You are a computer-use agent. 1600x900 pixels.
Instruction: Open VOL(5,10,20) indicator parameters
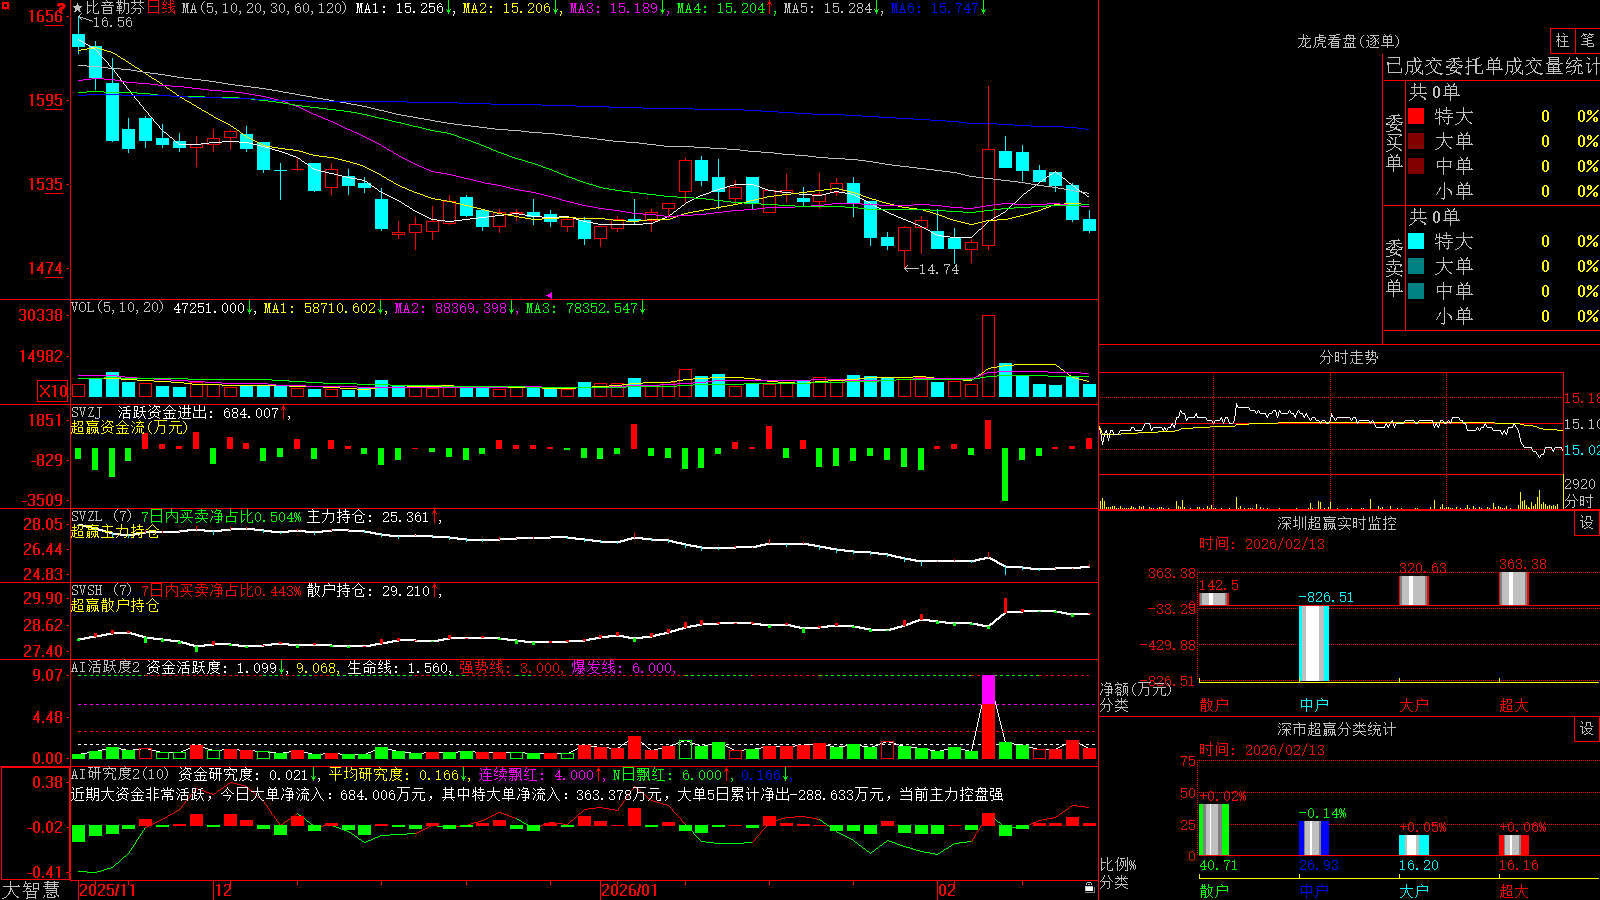pos(117,308)
